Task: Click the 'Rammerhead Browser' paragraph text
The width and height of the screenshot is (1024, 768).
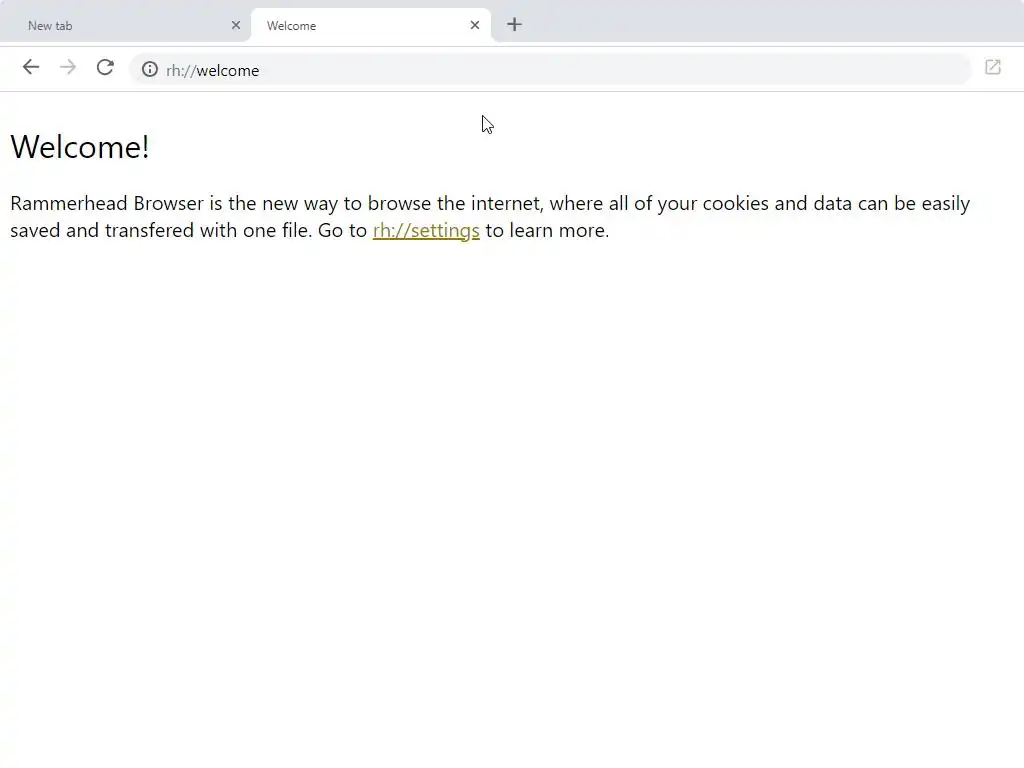Action: (x=490, y=217)
